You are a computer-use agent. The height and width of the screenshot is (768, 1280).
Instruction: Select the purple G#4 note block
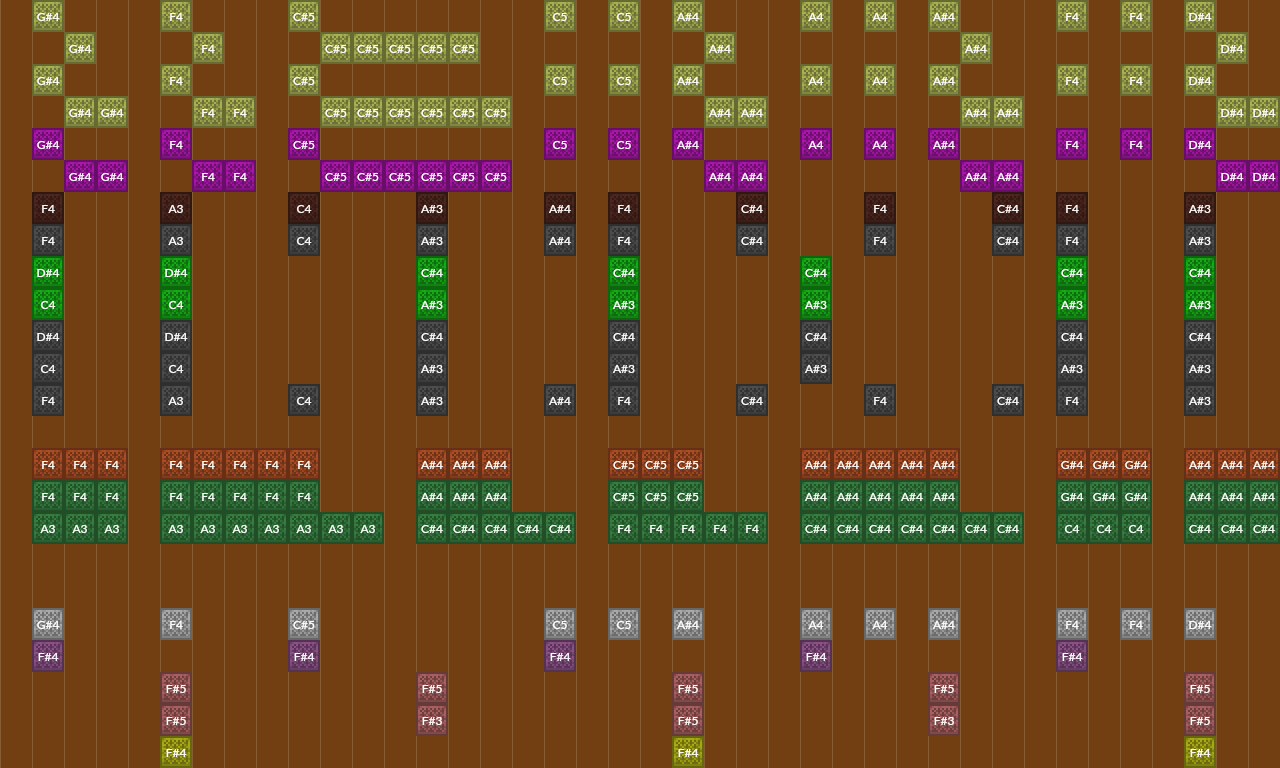point(48,144)
